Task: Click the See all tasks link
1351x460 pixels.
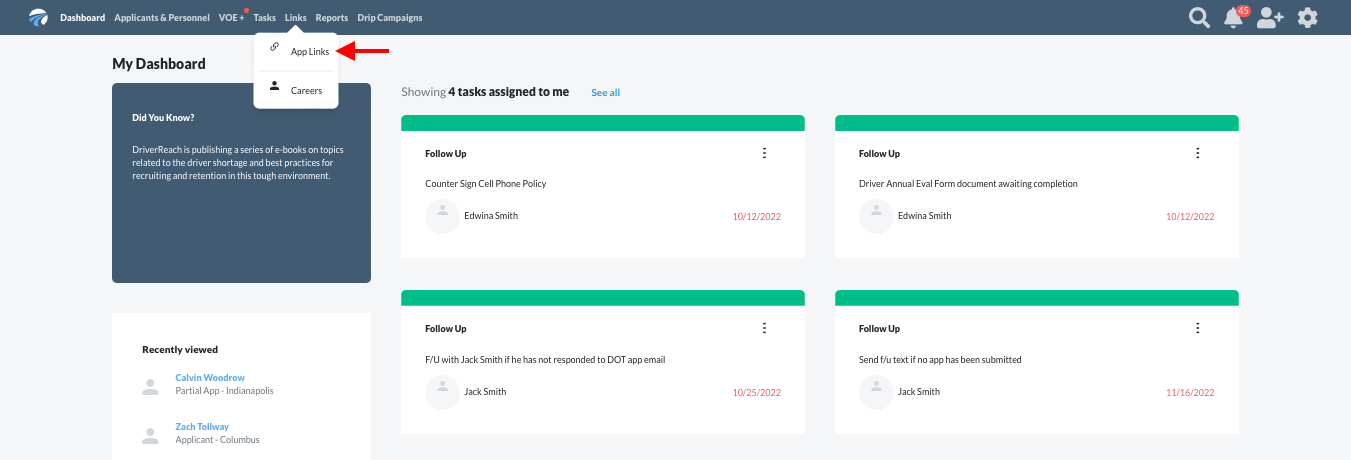Action: (x=605, y=92)
